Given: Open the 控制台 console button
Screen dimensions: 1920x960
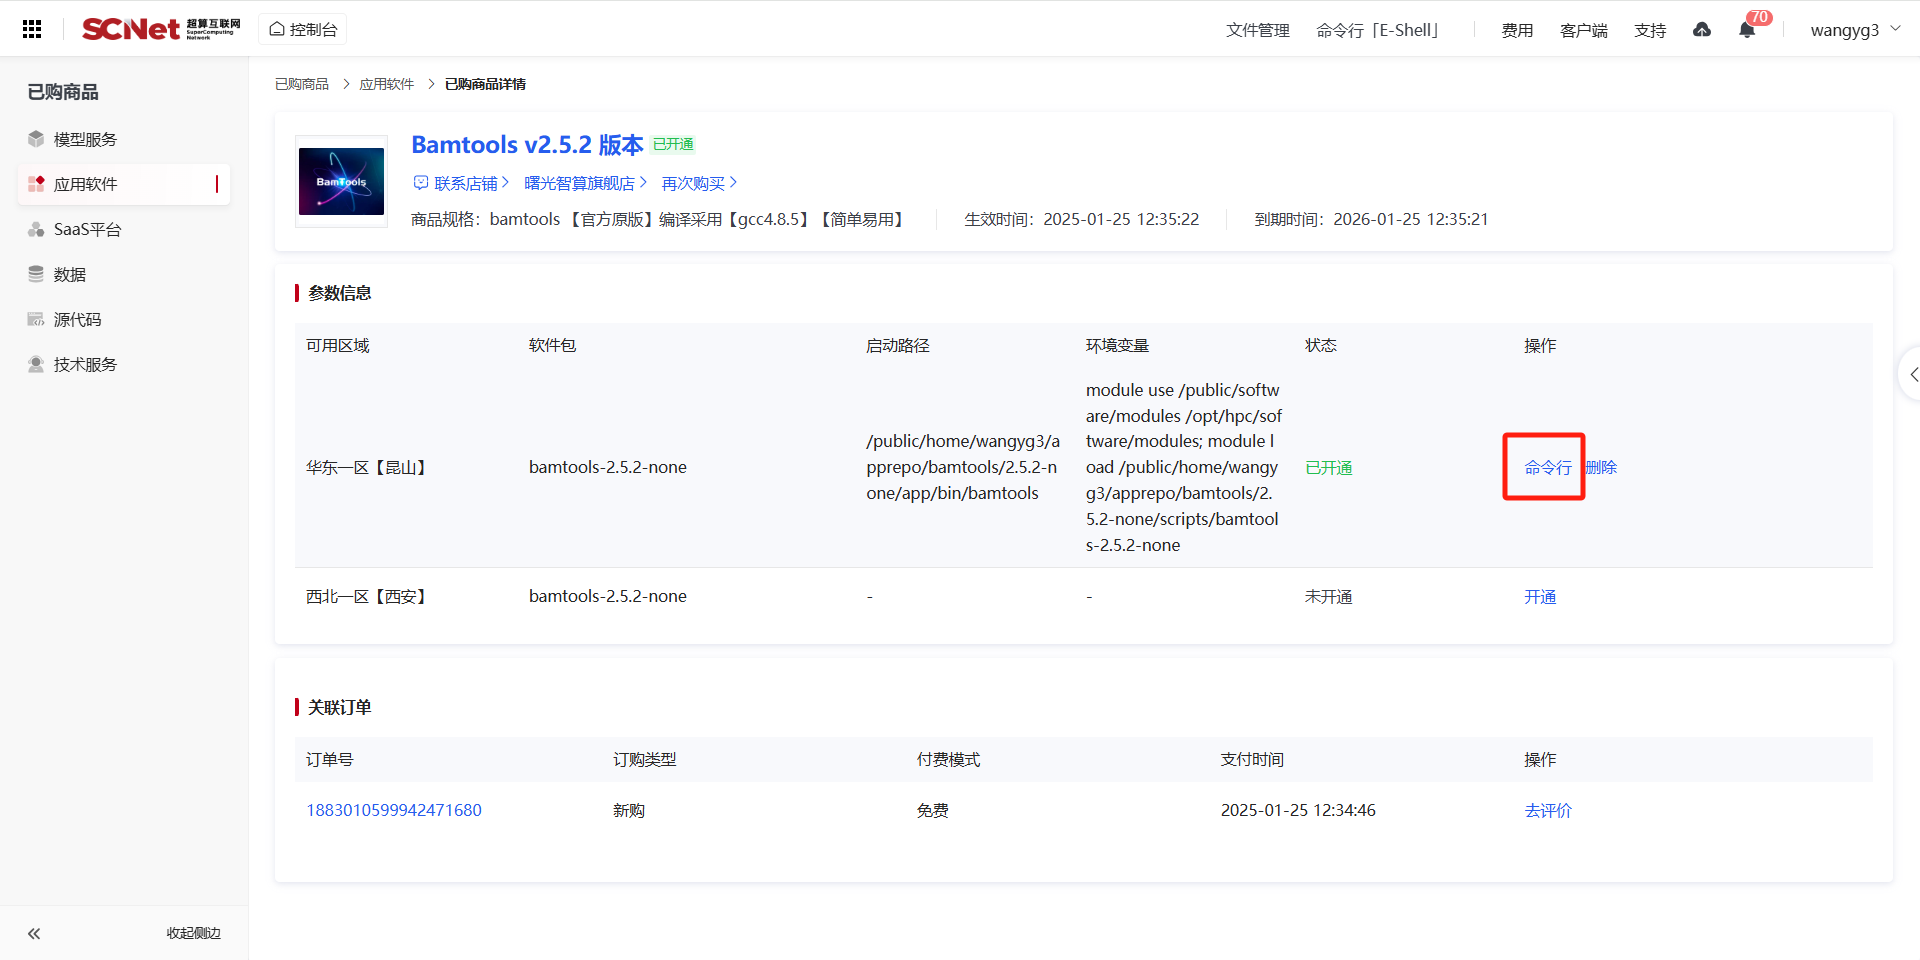Looking at the screenshot, I should click(x=304, y=30).
